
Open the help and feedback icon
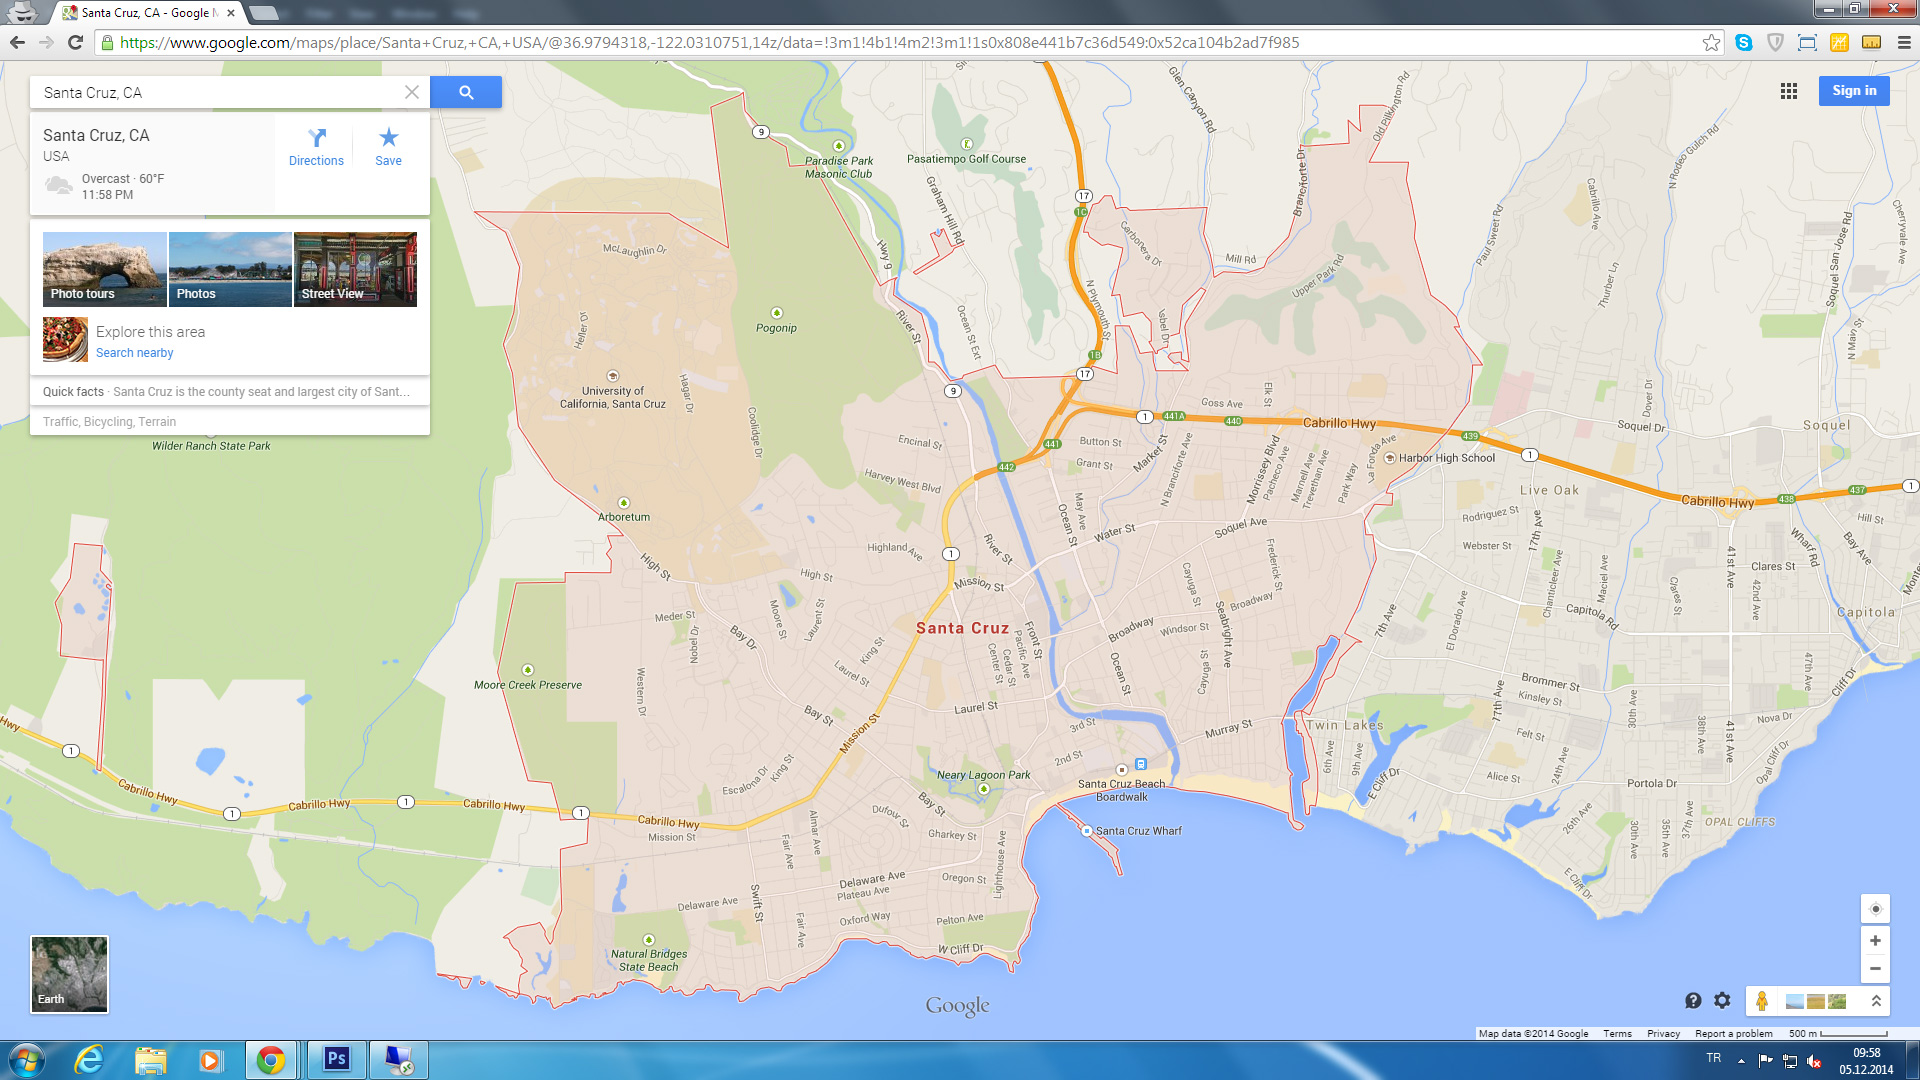pyautogui.click(x=1693, y=1000)
